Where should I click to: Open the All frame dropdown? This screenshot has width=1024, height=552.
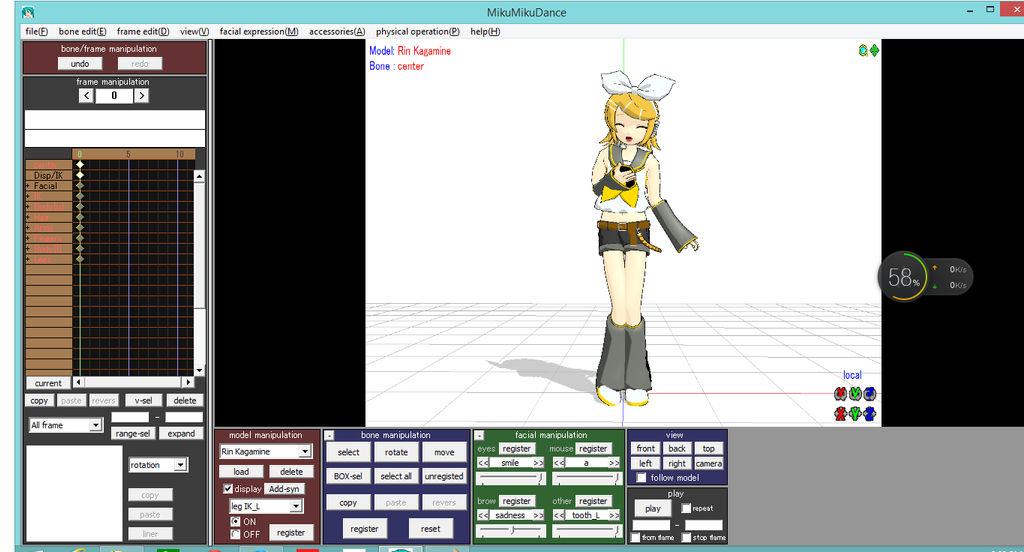pyautogui.click(x=95, y=425)
